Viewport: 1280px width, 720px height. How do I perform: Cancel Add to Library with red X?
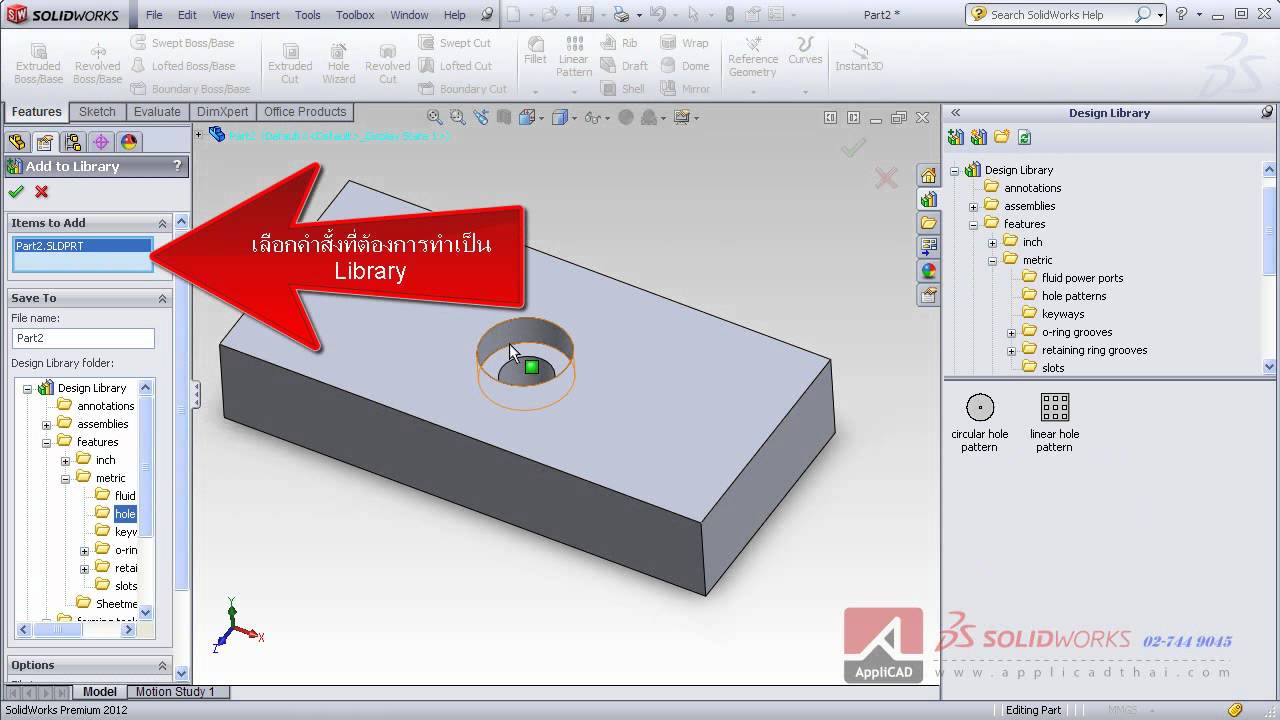point(42,192)
